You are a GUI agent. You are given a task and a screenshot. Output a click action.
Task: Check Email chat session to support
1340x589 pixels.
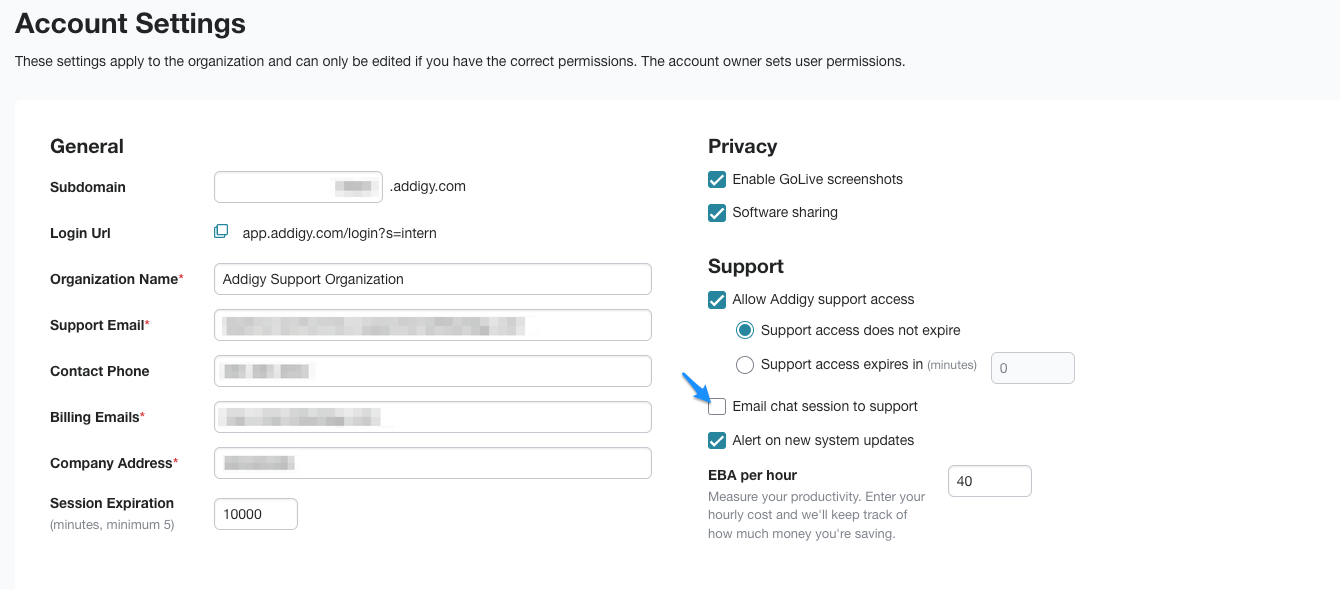pyautogui.click(x=717, y=407)
